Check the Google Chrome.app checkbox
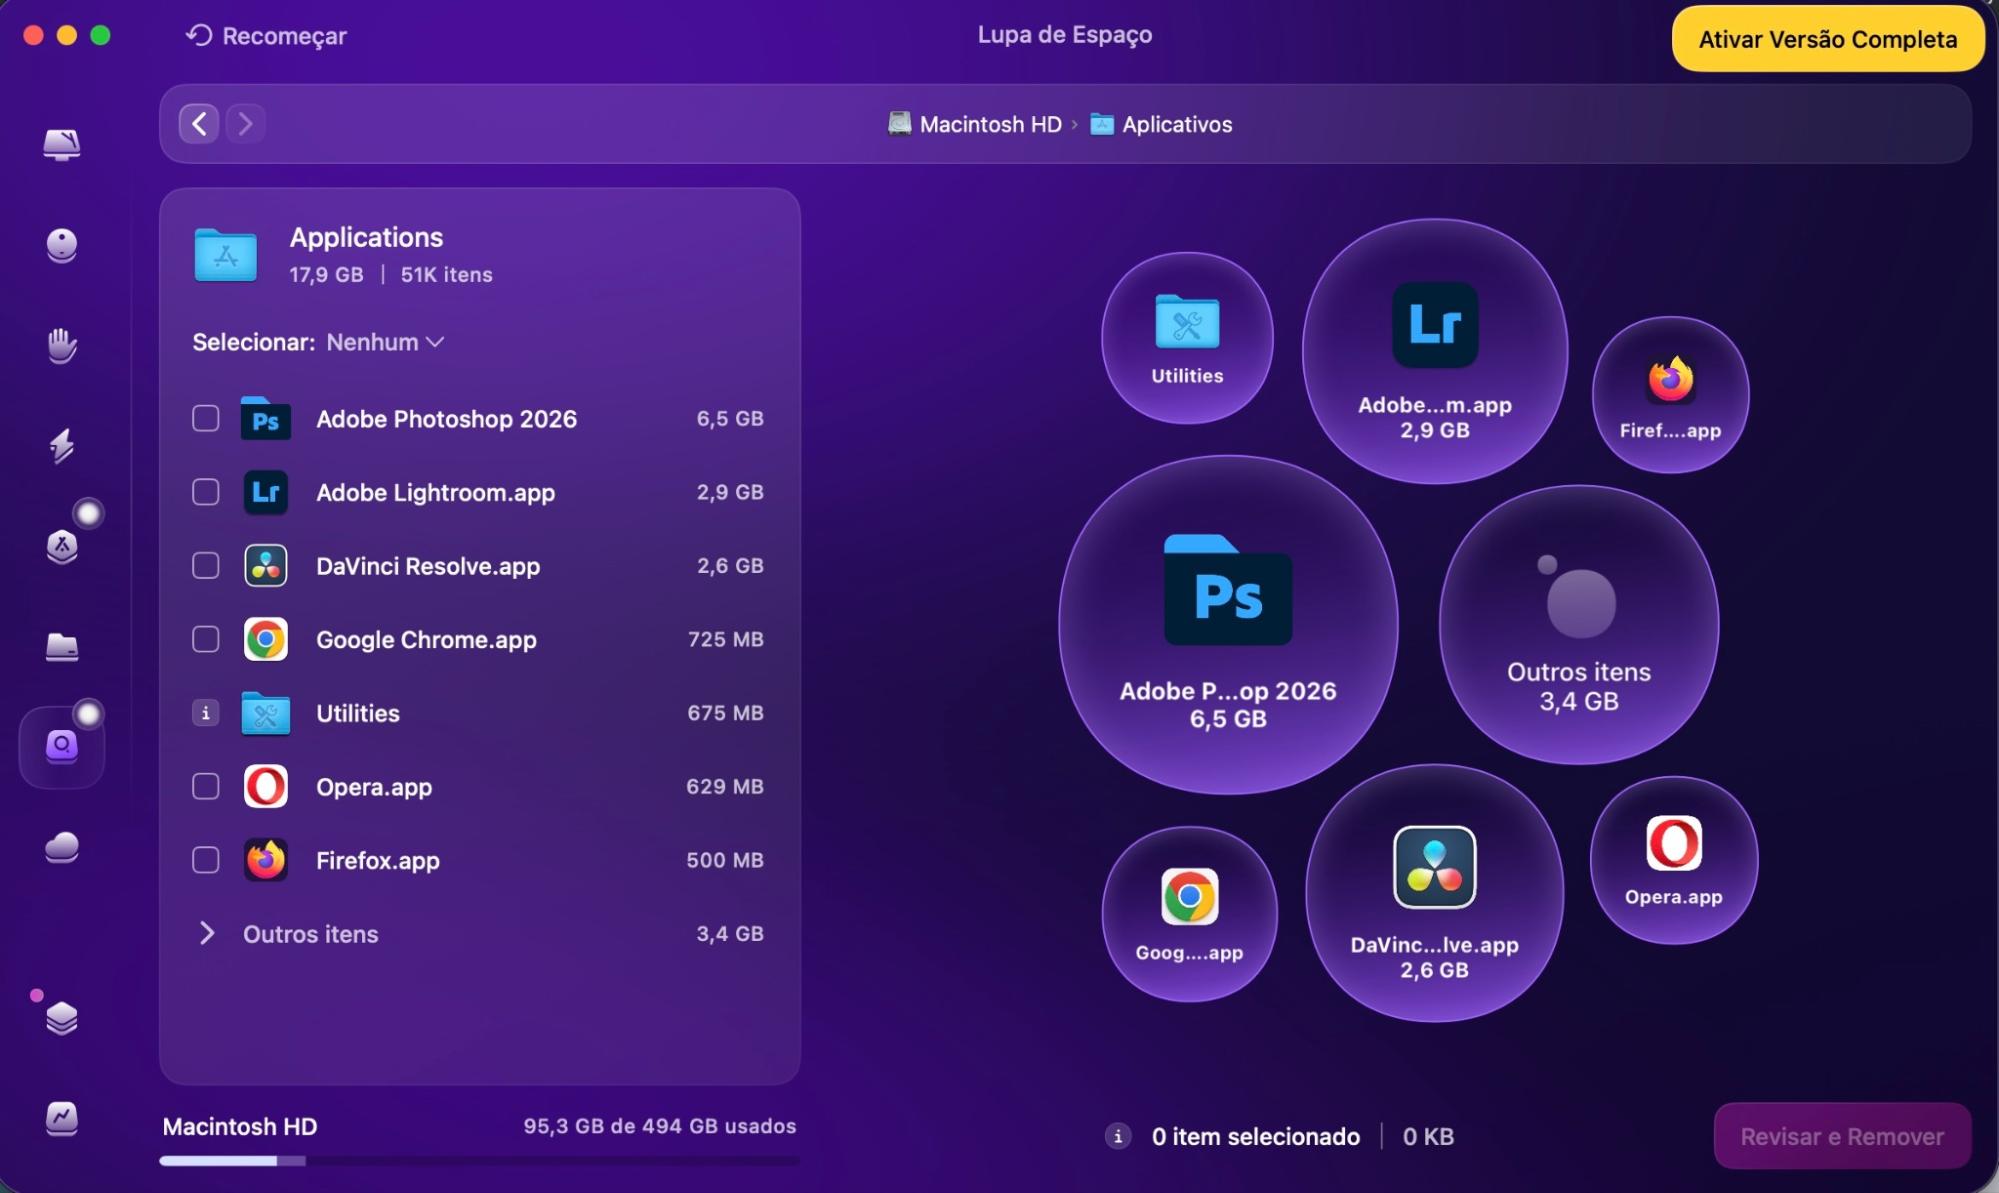 click(205, 639)
